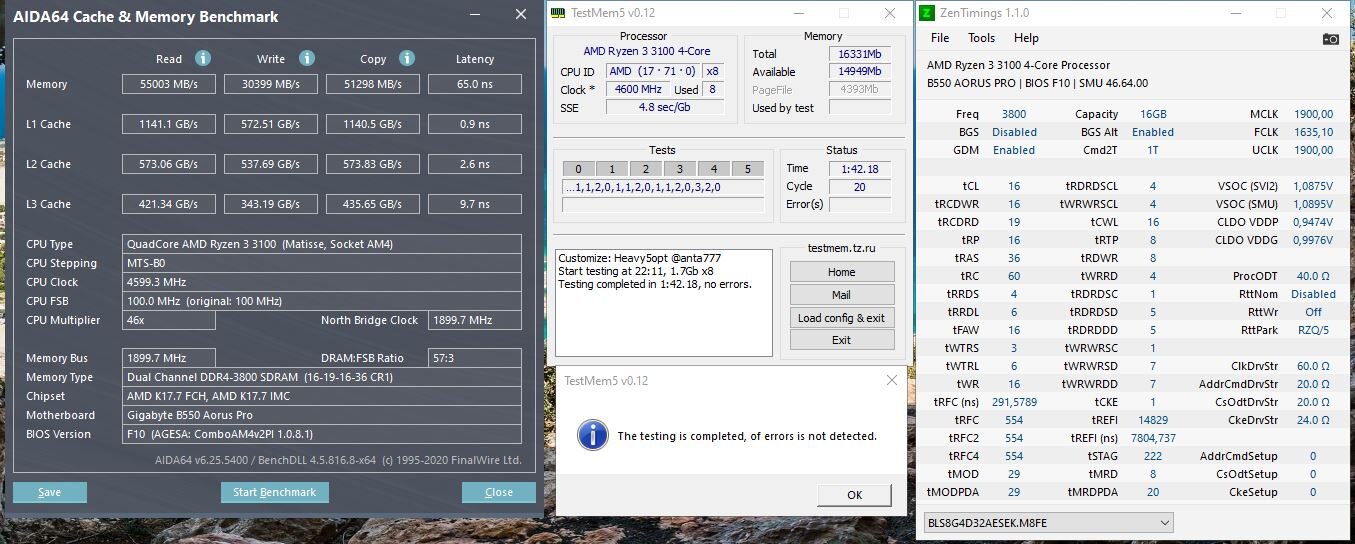Viewport: 1355px width, 544px height.
Task: Click the Mail button in TestMem5
Action: [842, 295]
